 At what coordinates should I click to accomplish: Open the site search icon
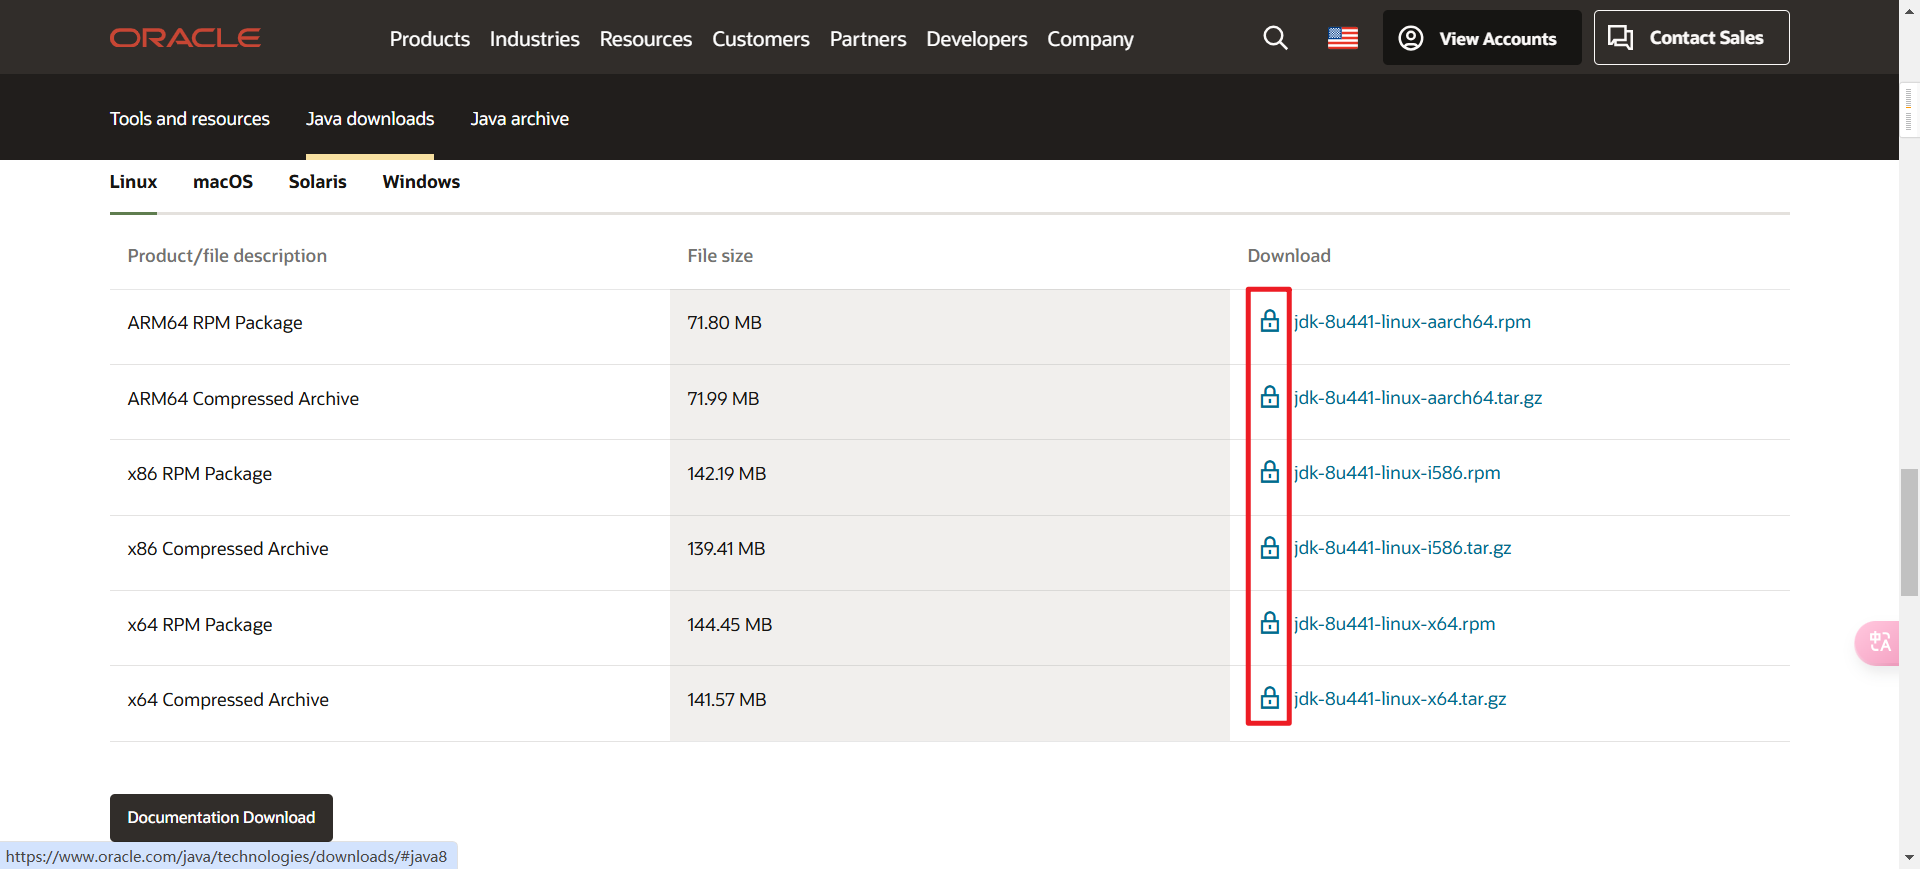[1275, 38]
